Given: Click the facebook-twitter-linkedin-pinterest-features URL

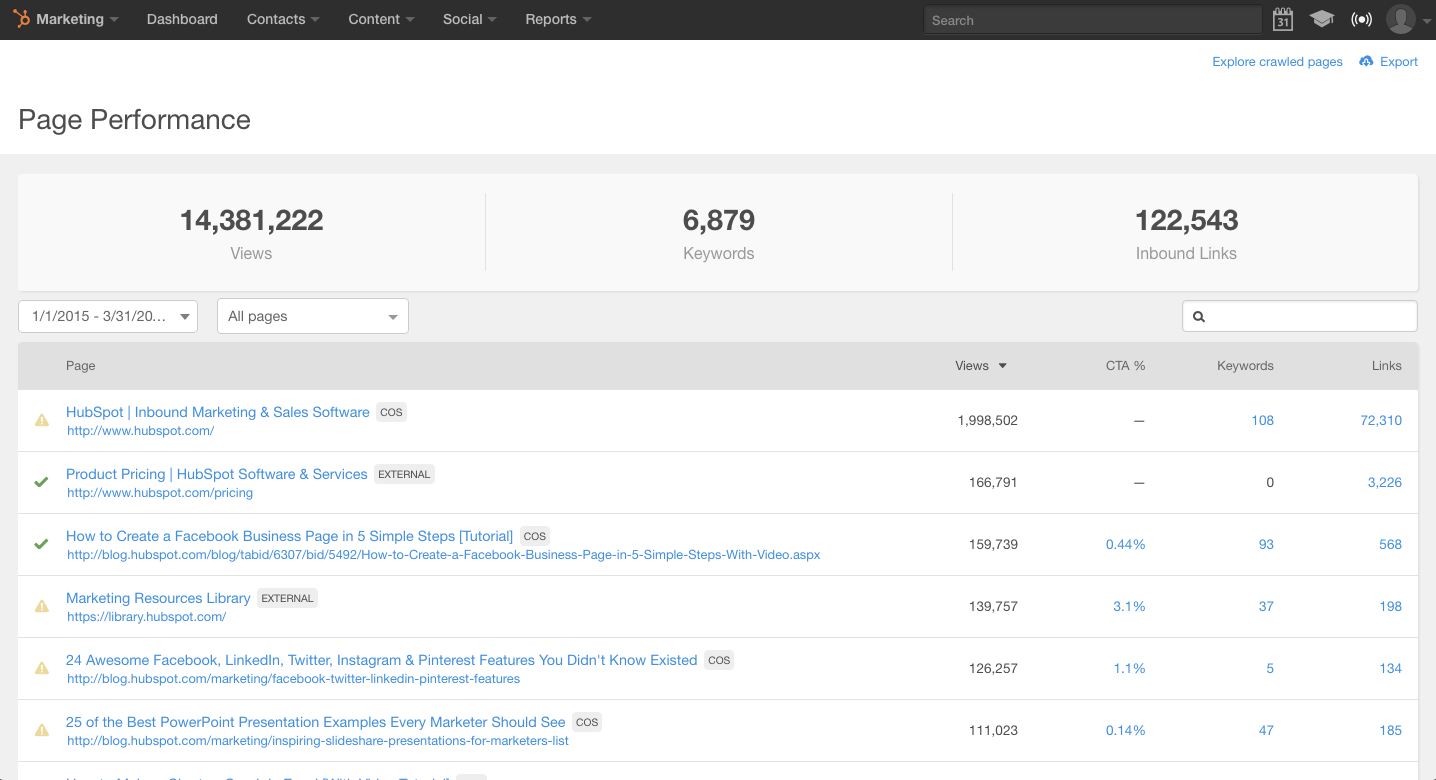Looking at the screenshot, I should click(294, 679).
